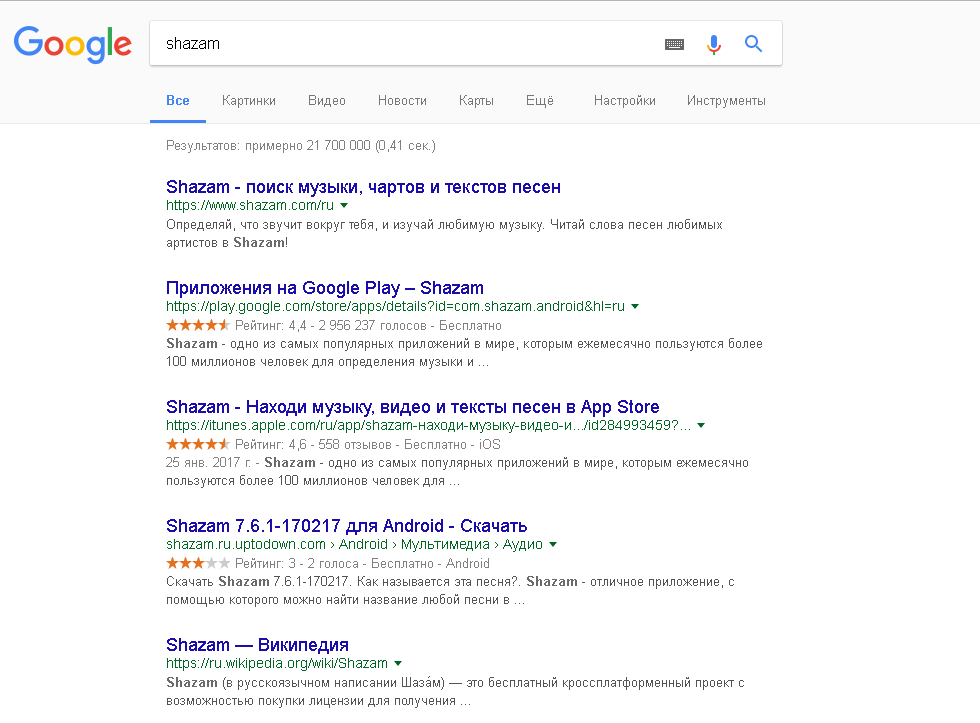This screenshot has height=723, width=980.
Task: Open 'Shazam 7.6.1-170217 для Android' link
Action: [347, 526]
